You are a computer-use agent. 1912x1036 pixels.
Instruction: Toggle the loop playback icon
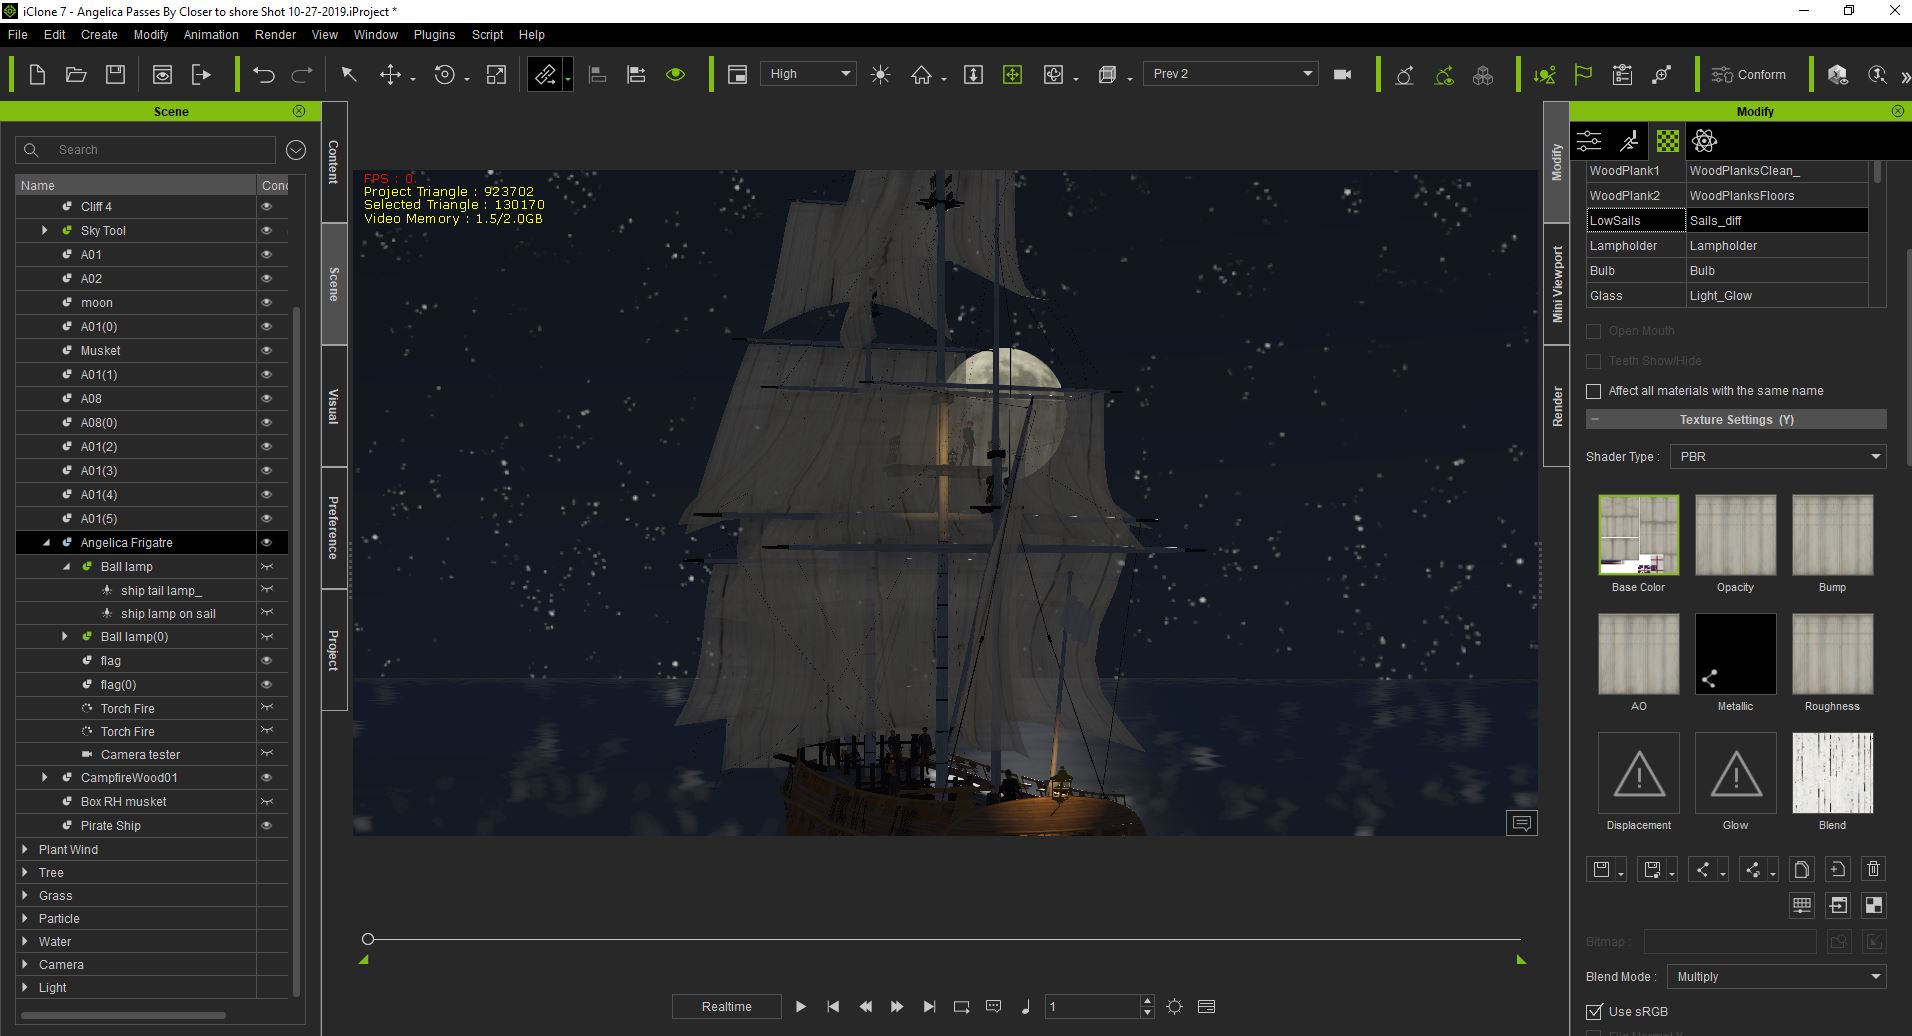(x=961, y=1007)
